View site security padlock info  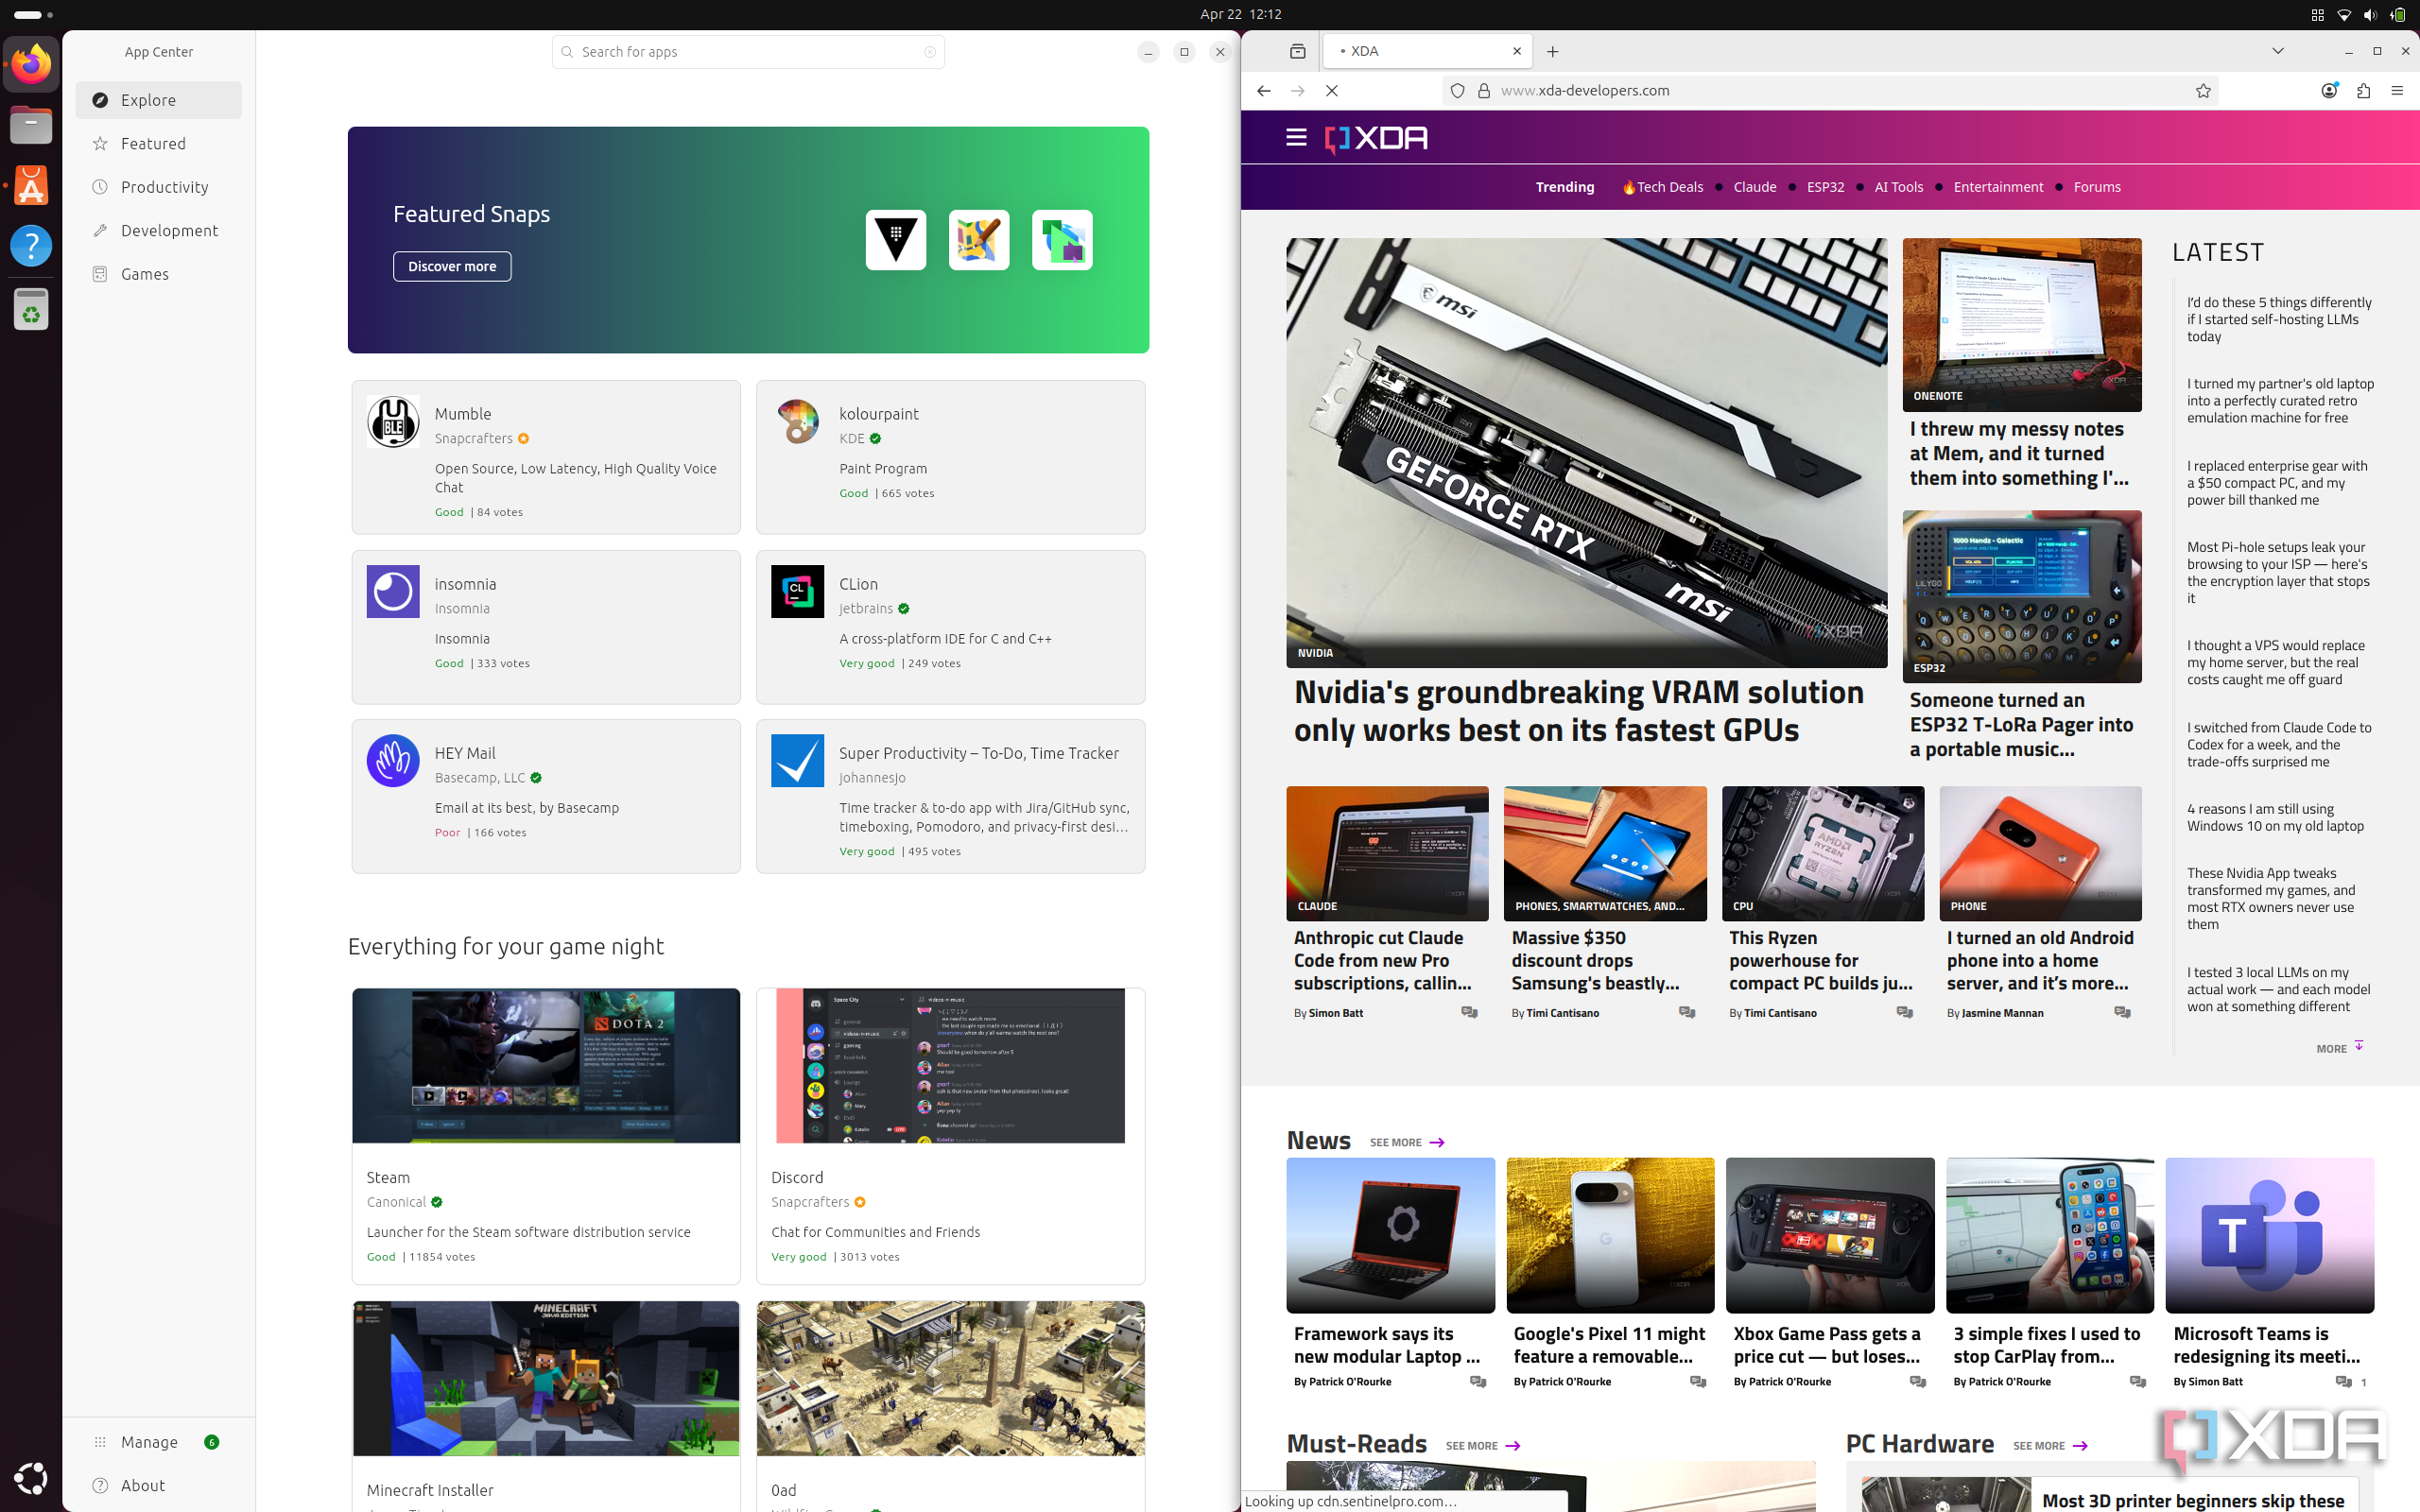coord(1484,91)
